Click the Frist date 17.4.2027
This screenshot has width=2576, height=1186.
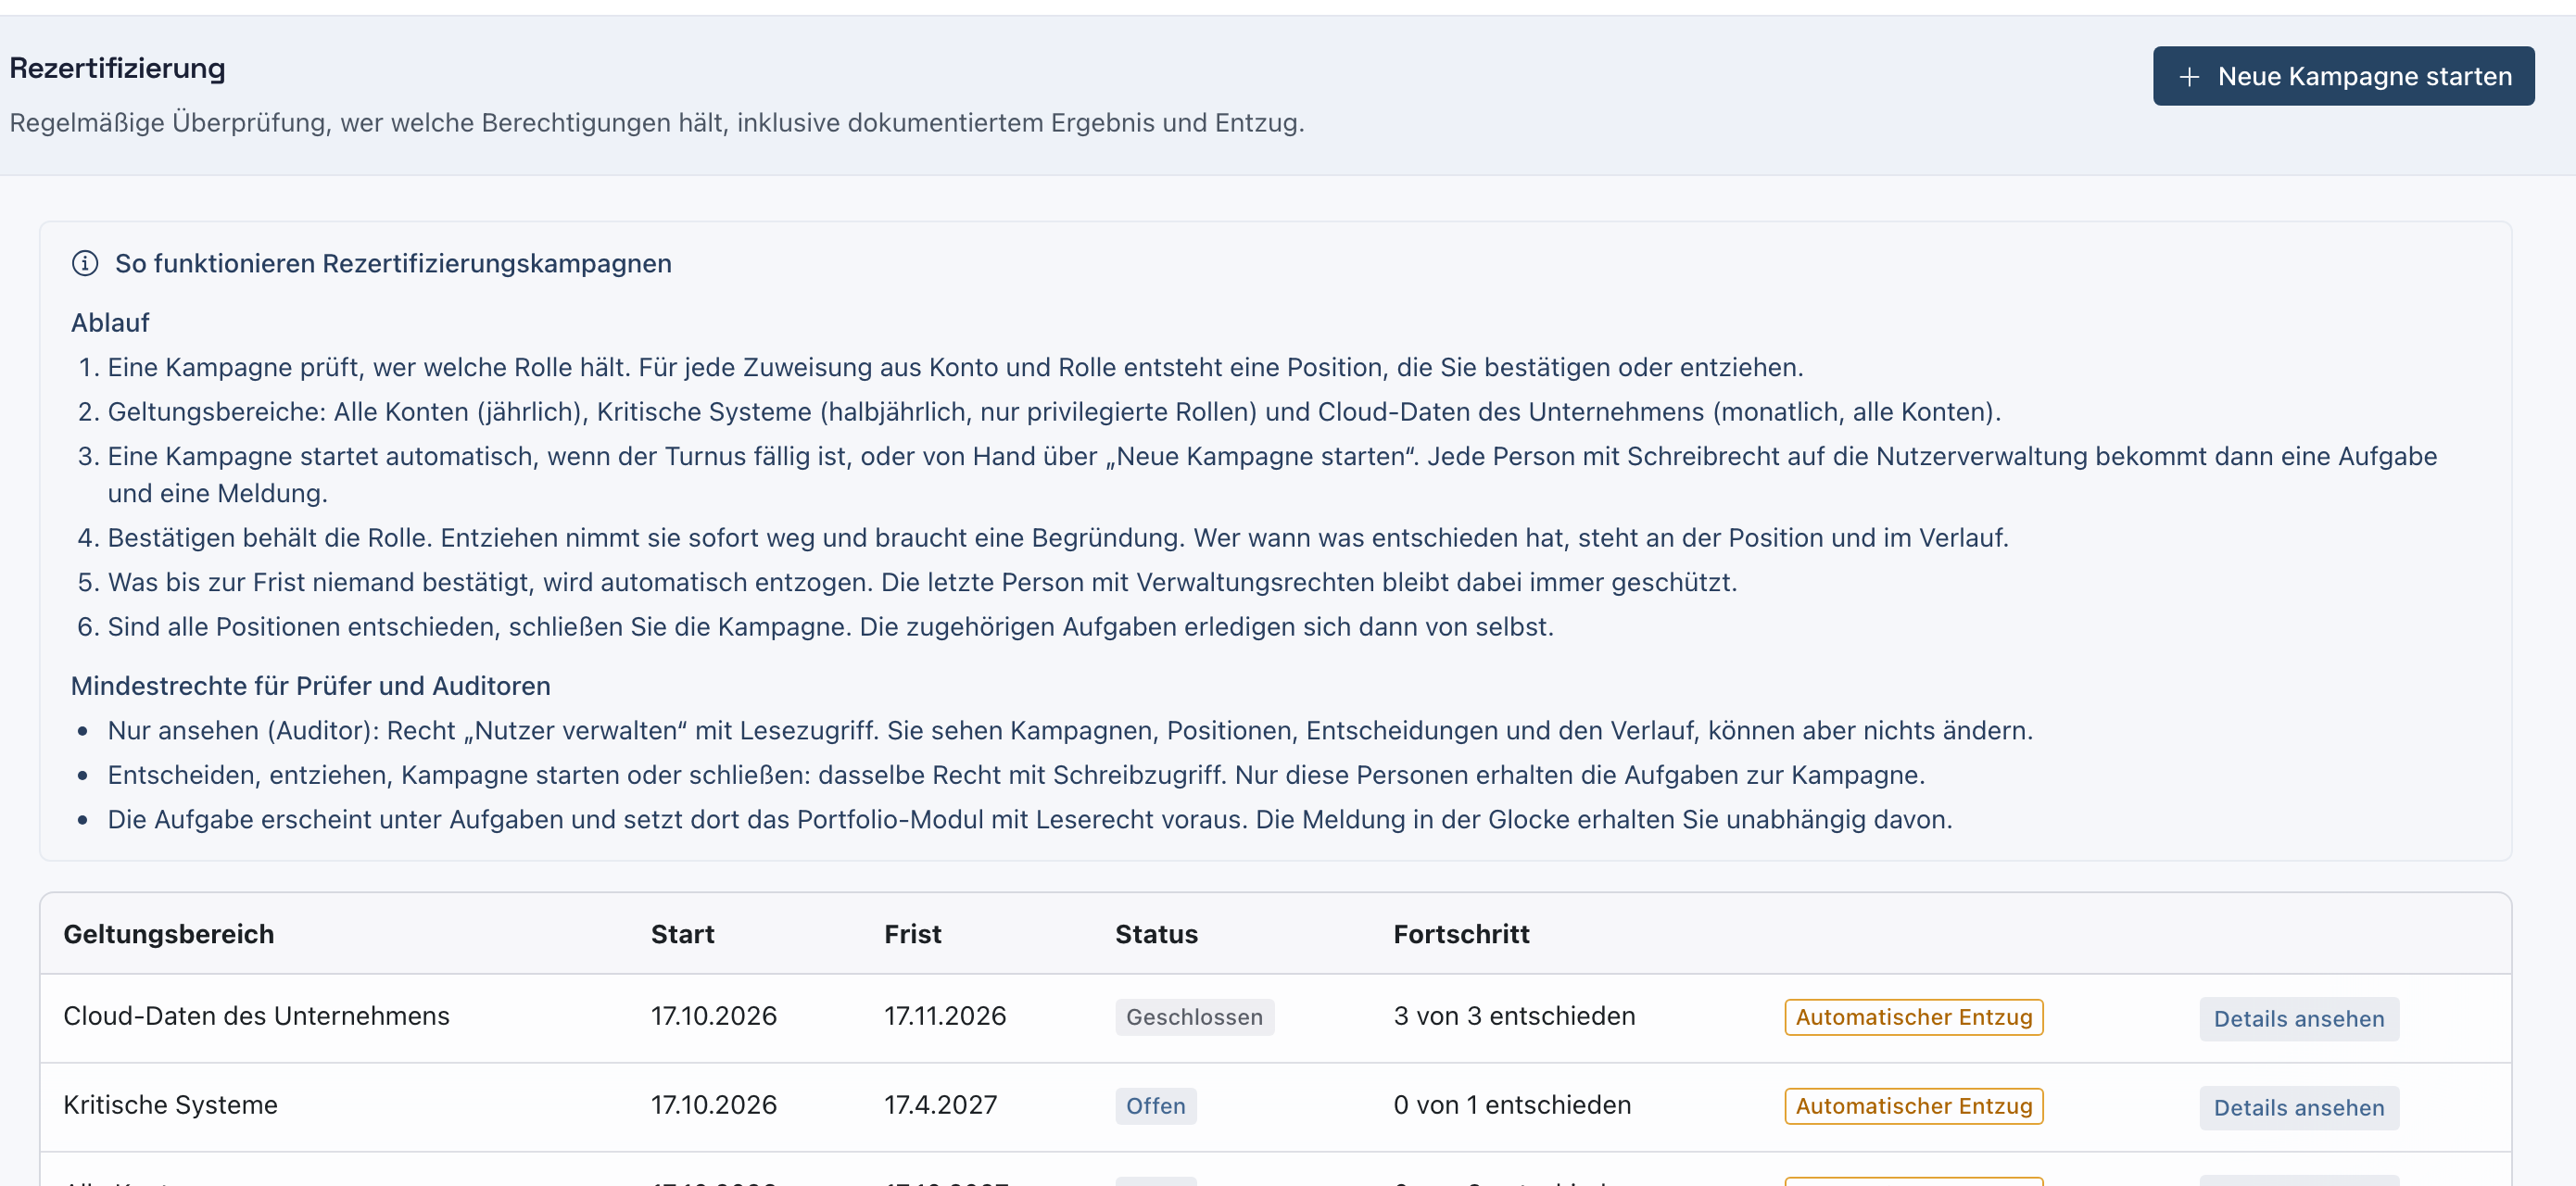click(940, 1105)
